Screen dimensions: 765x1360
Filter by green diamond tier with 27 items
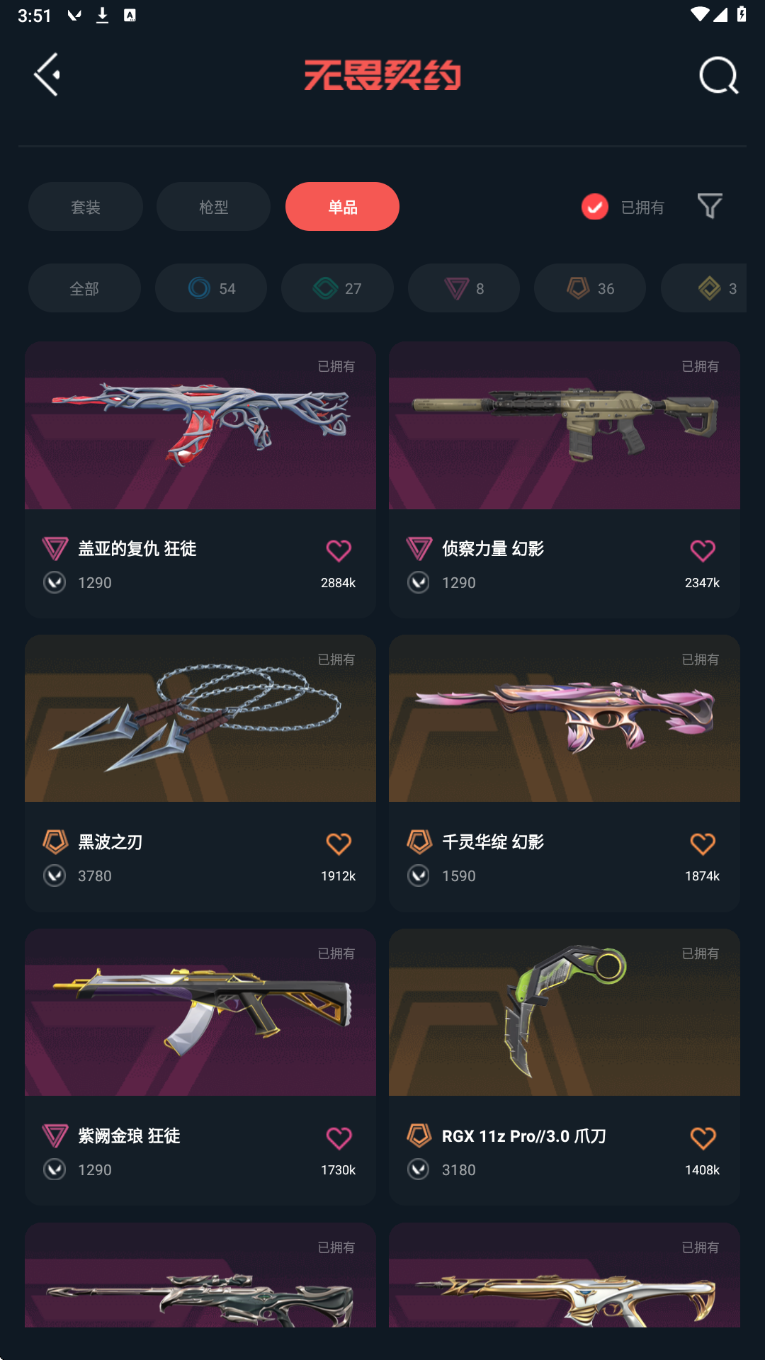[337, 288]
